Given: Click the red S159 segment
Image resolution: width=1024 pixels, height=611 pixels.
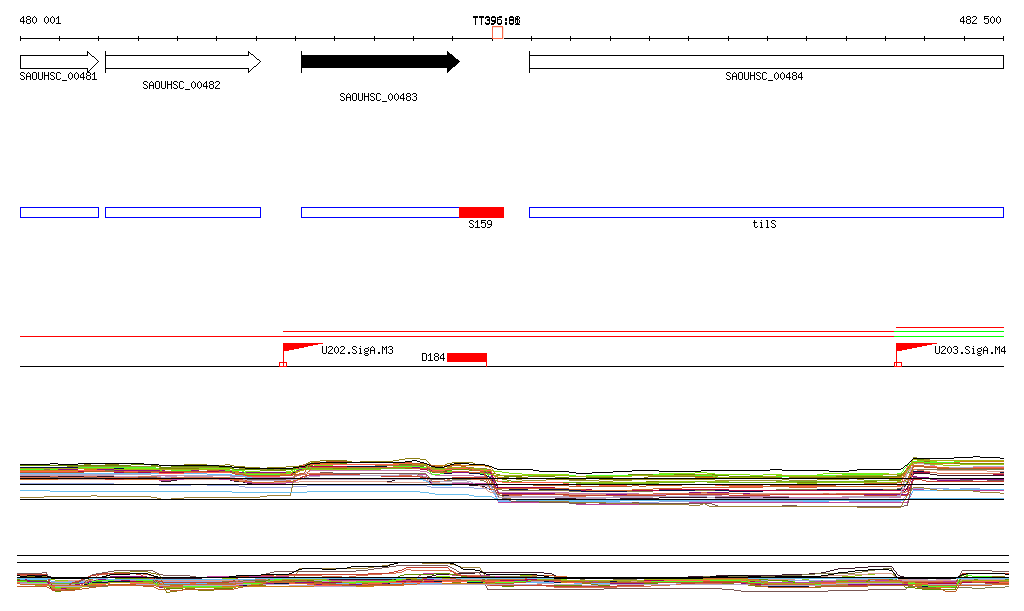Looking at the screenshot, I should pyautogui.click(x=481, y=212).
